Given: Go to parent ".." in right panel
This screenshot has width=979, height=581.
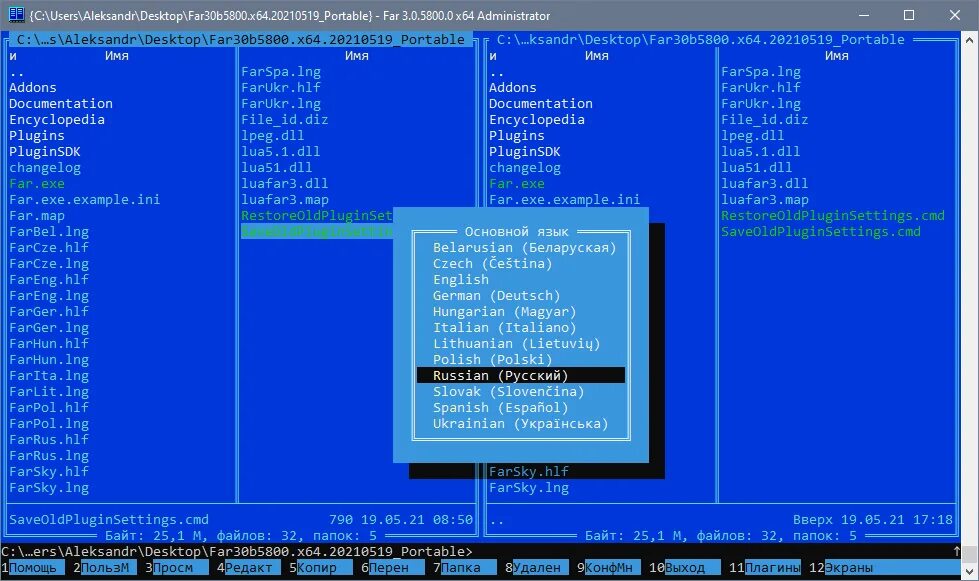Looking at the screenshot, I should click(x=496, y=72).
